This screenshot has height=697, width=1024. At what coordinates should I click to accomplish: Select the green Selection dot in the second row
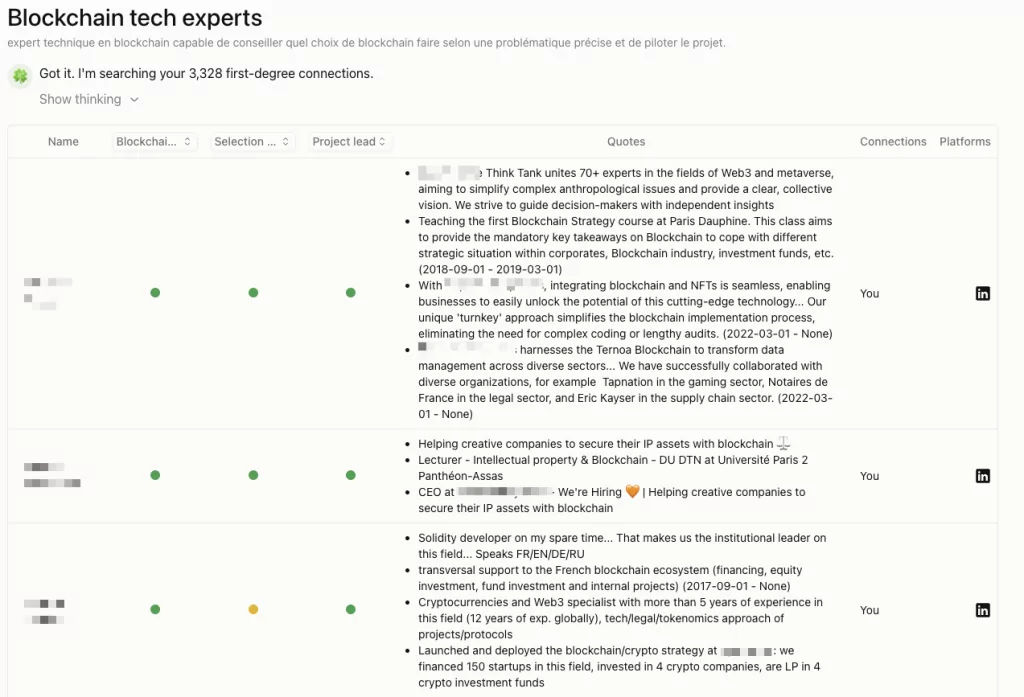pyautogui.click(x=253, y=475)
